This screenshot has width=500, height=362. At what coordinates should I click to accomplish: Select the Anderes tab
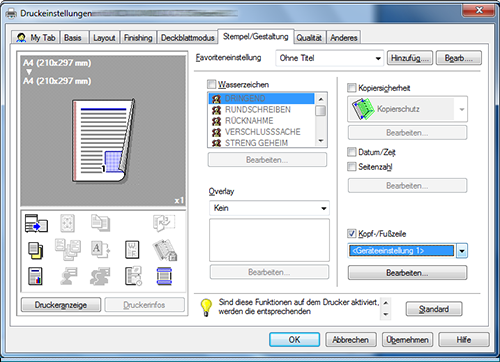click(x=344, y=38)
